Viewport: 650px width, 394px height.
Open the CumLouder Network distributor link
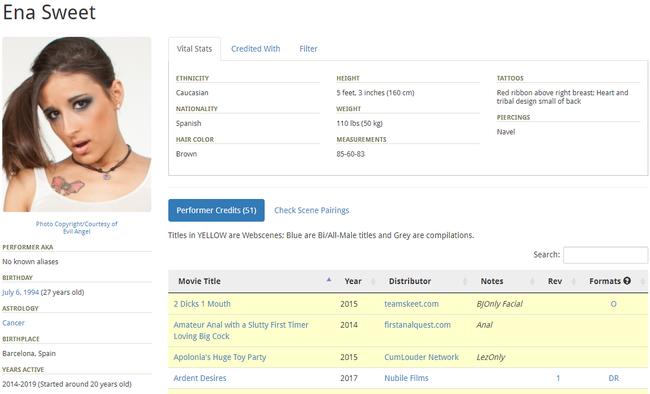pyautogui.click(x=421, y=357)
